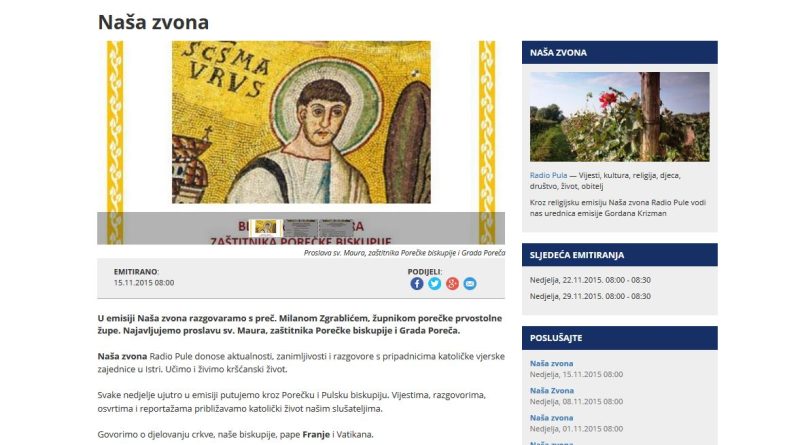Open the Radio Pula link
This screenshot has height=445, width=800.
coord(548,175)
